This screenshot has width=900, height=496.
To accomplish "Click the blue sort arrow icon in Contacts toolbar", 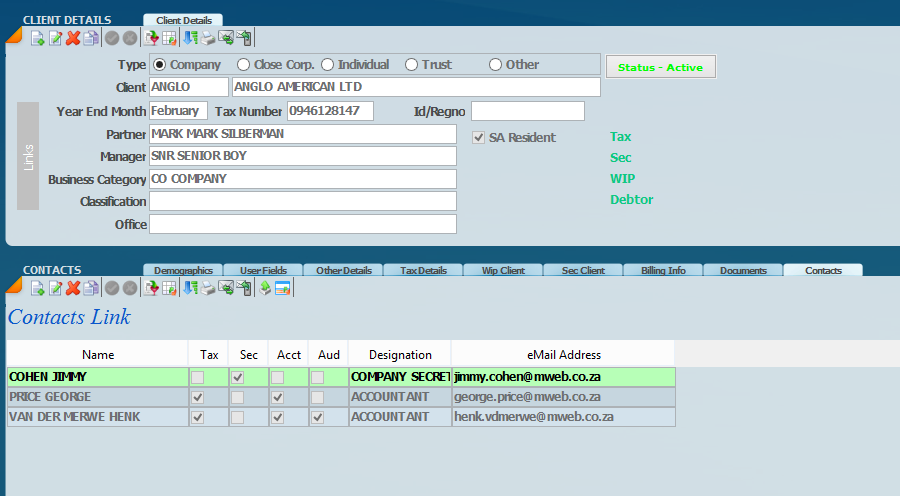I will (x=190, y=288).
